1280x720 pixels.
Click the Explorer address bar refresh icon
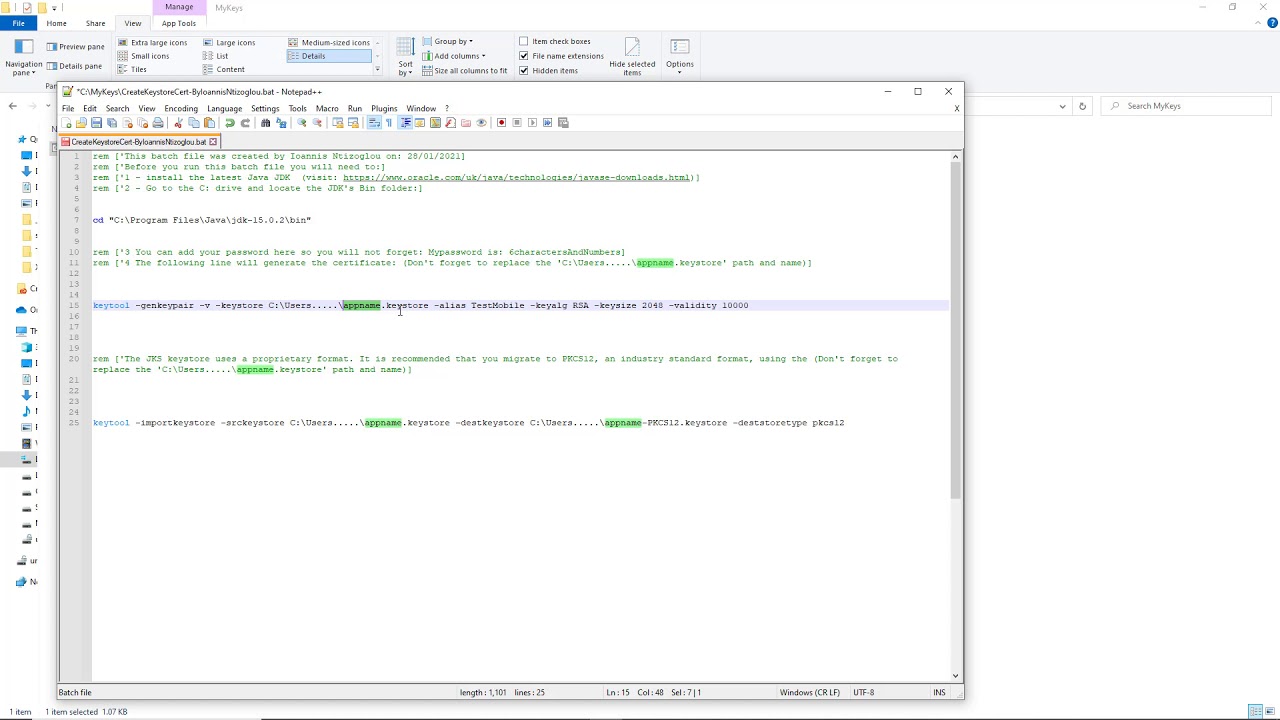(x=1082, y=106)
